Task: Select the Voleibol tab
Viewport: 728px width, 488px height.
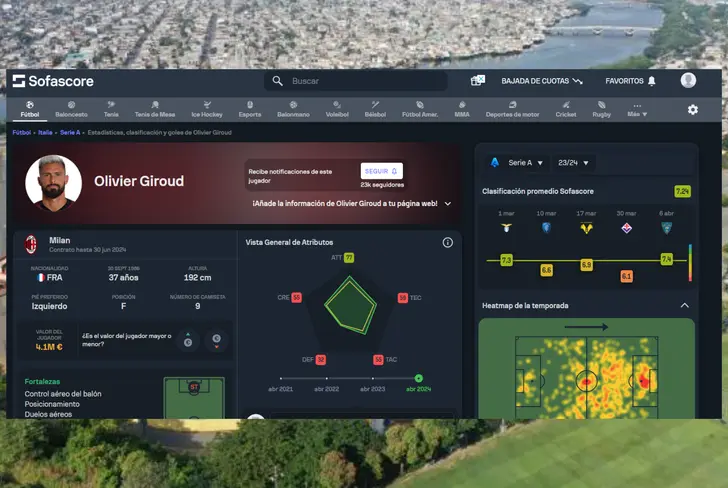Action: [x=337, y=110]
